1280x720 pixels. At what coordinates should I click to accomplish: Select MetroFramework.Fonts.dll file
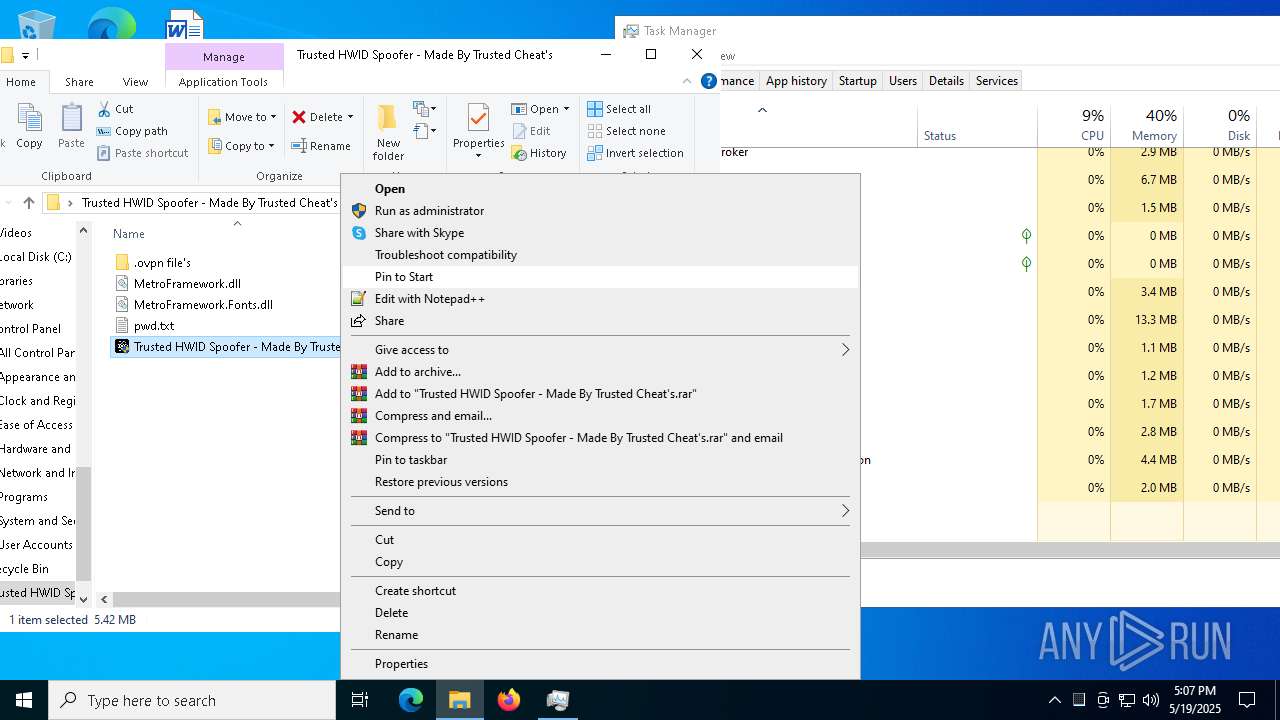pos(203,305)
